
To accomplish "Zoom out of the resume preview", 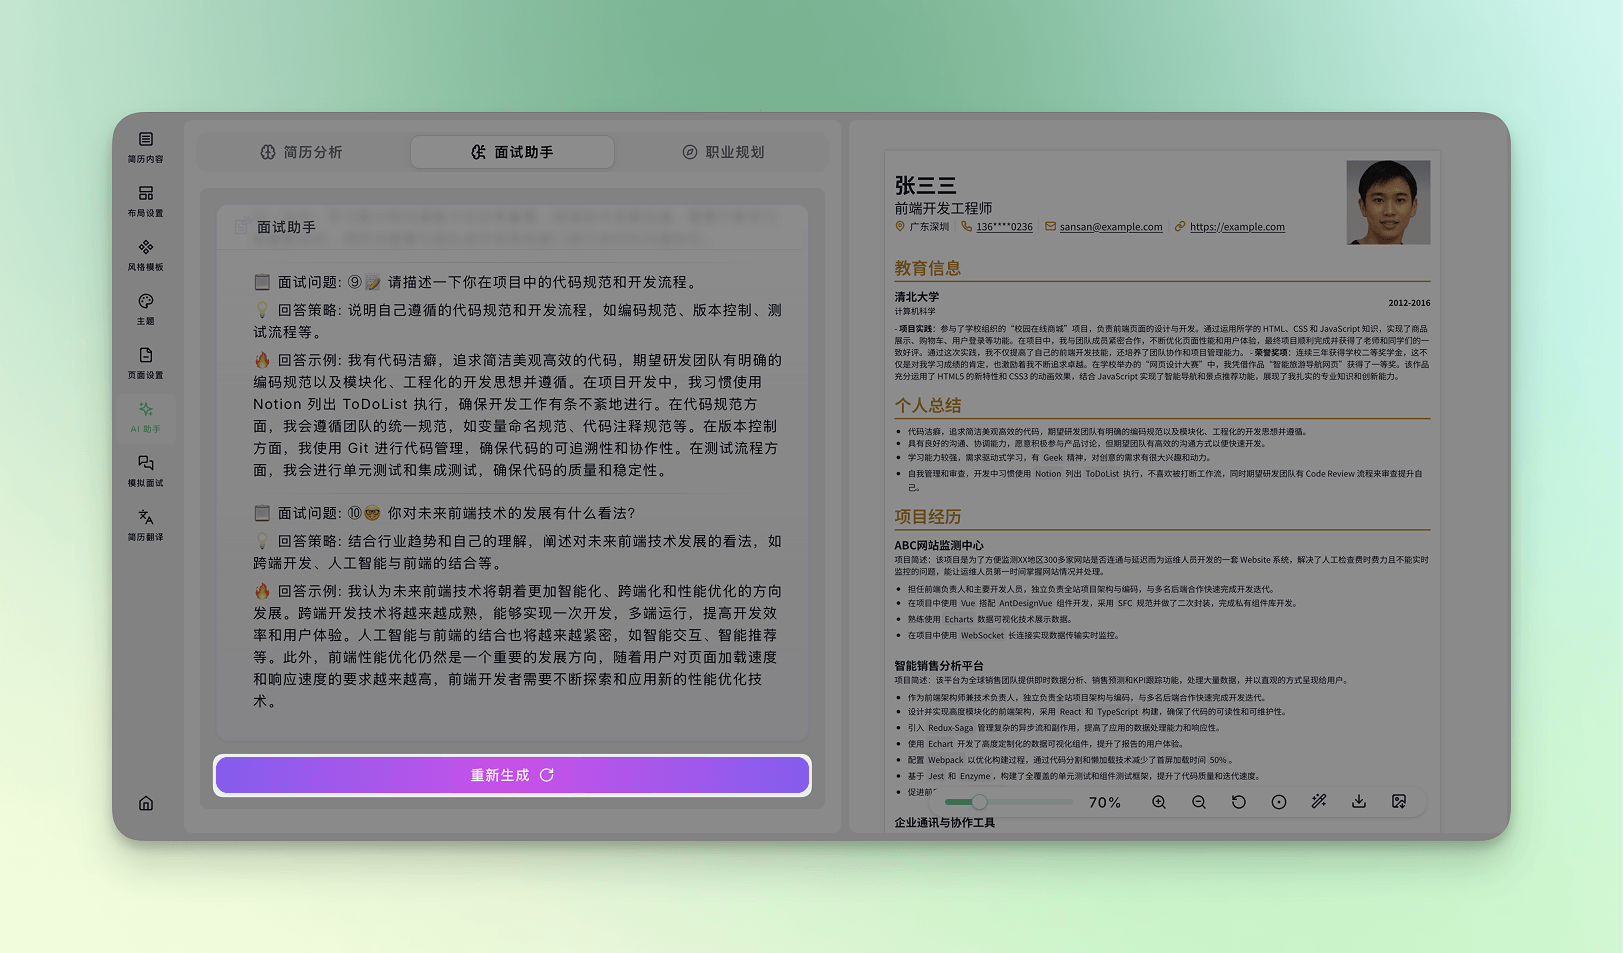I will (x=1199, y=802).
